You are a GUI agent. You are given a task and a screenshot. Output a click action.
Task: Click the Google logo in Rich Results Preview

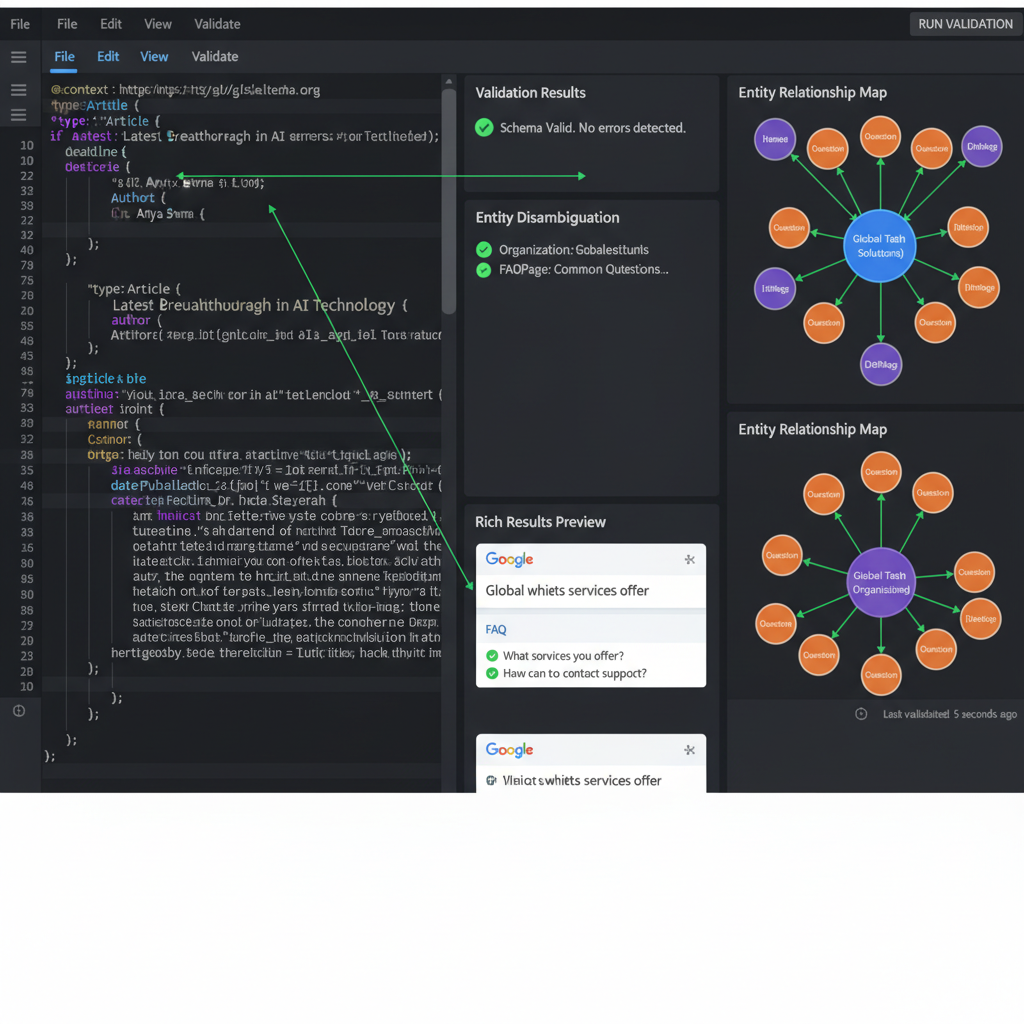pos(509,559)
